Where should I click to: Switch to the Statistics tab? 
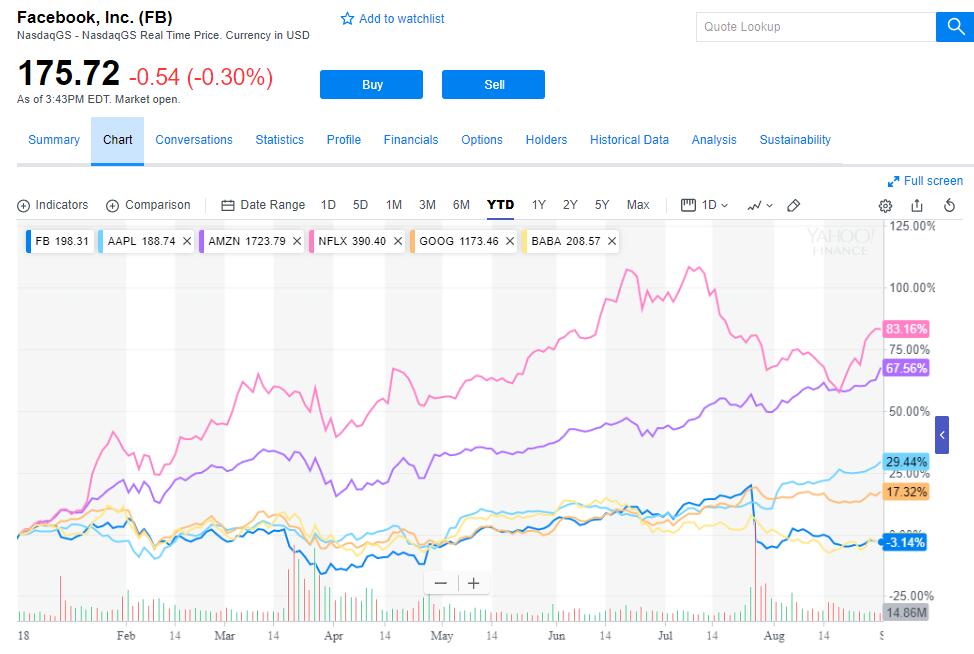click(x=279, y=140)
